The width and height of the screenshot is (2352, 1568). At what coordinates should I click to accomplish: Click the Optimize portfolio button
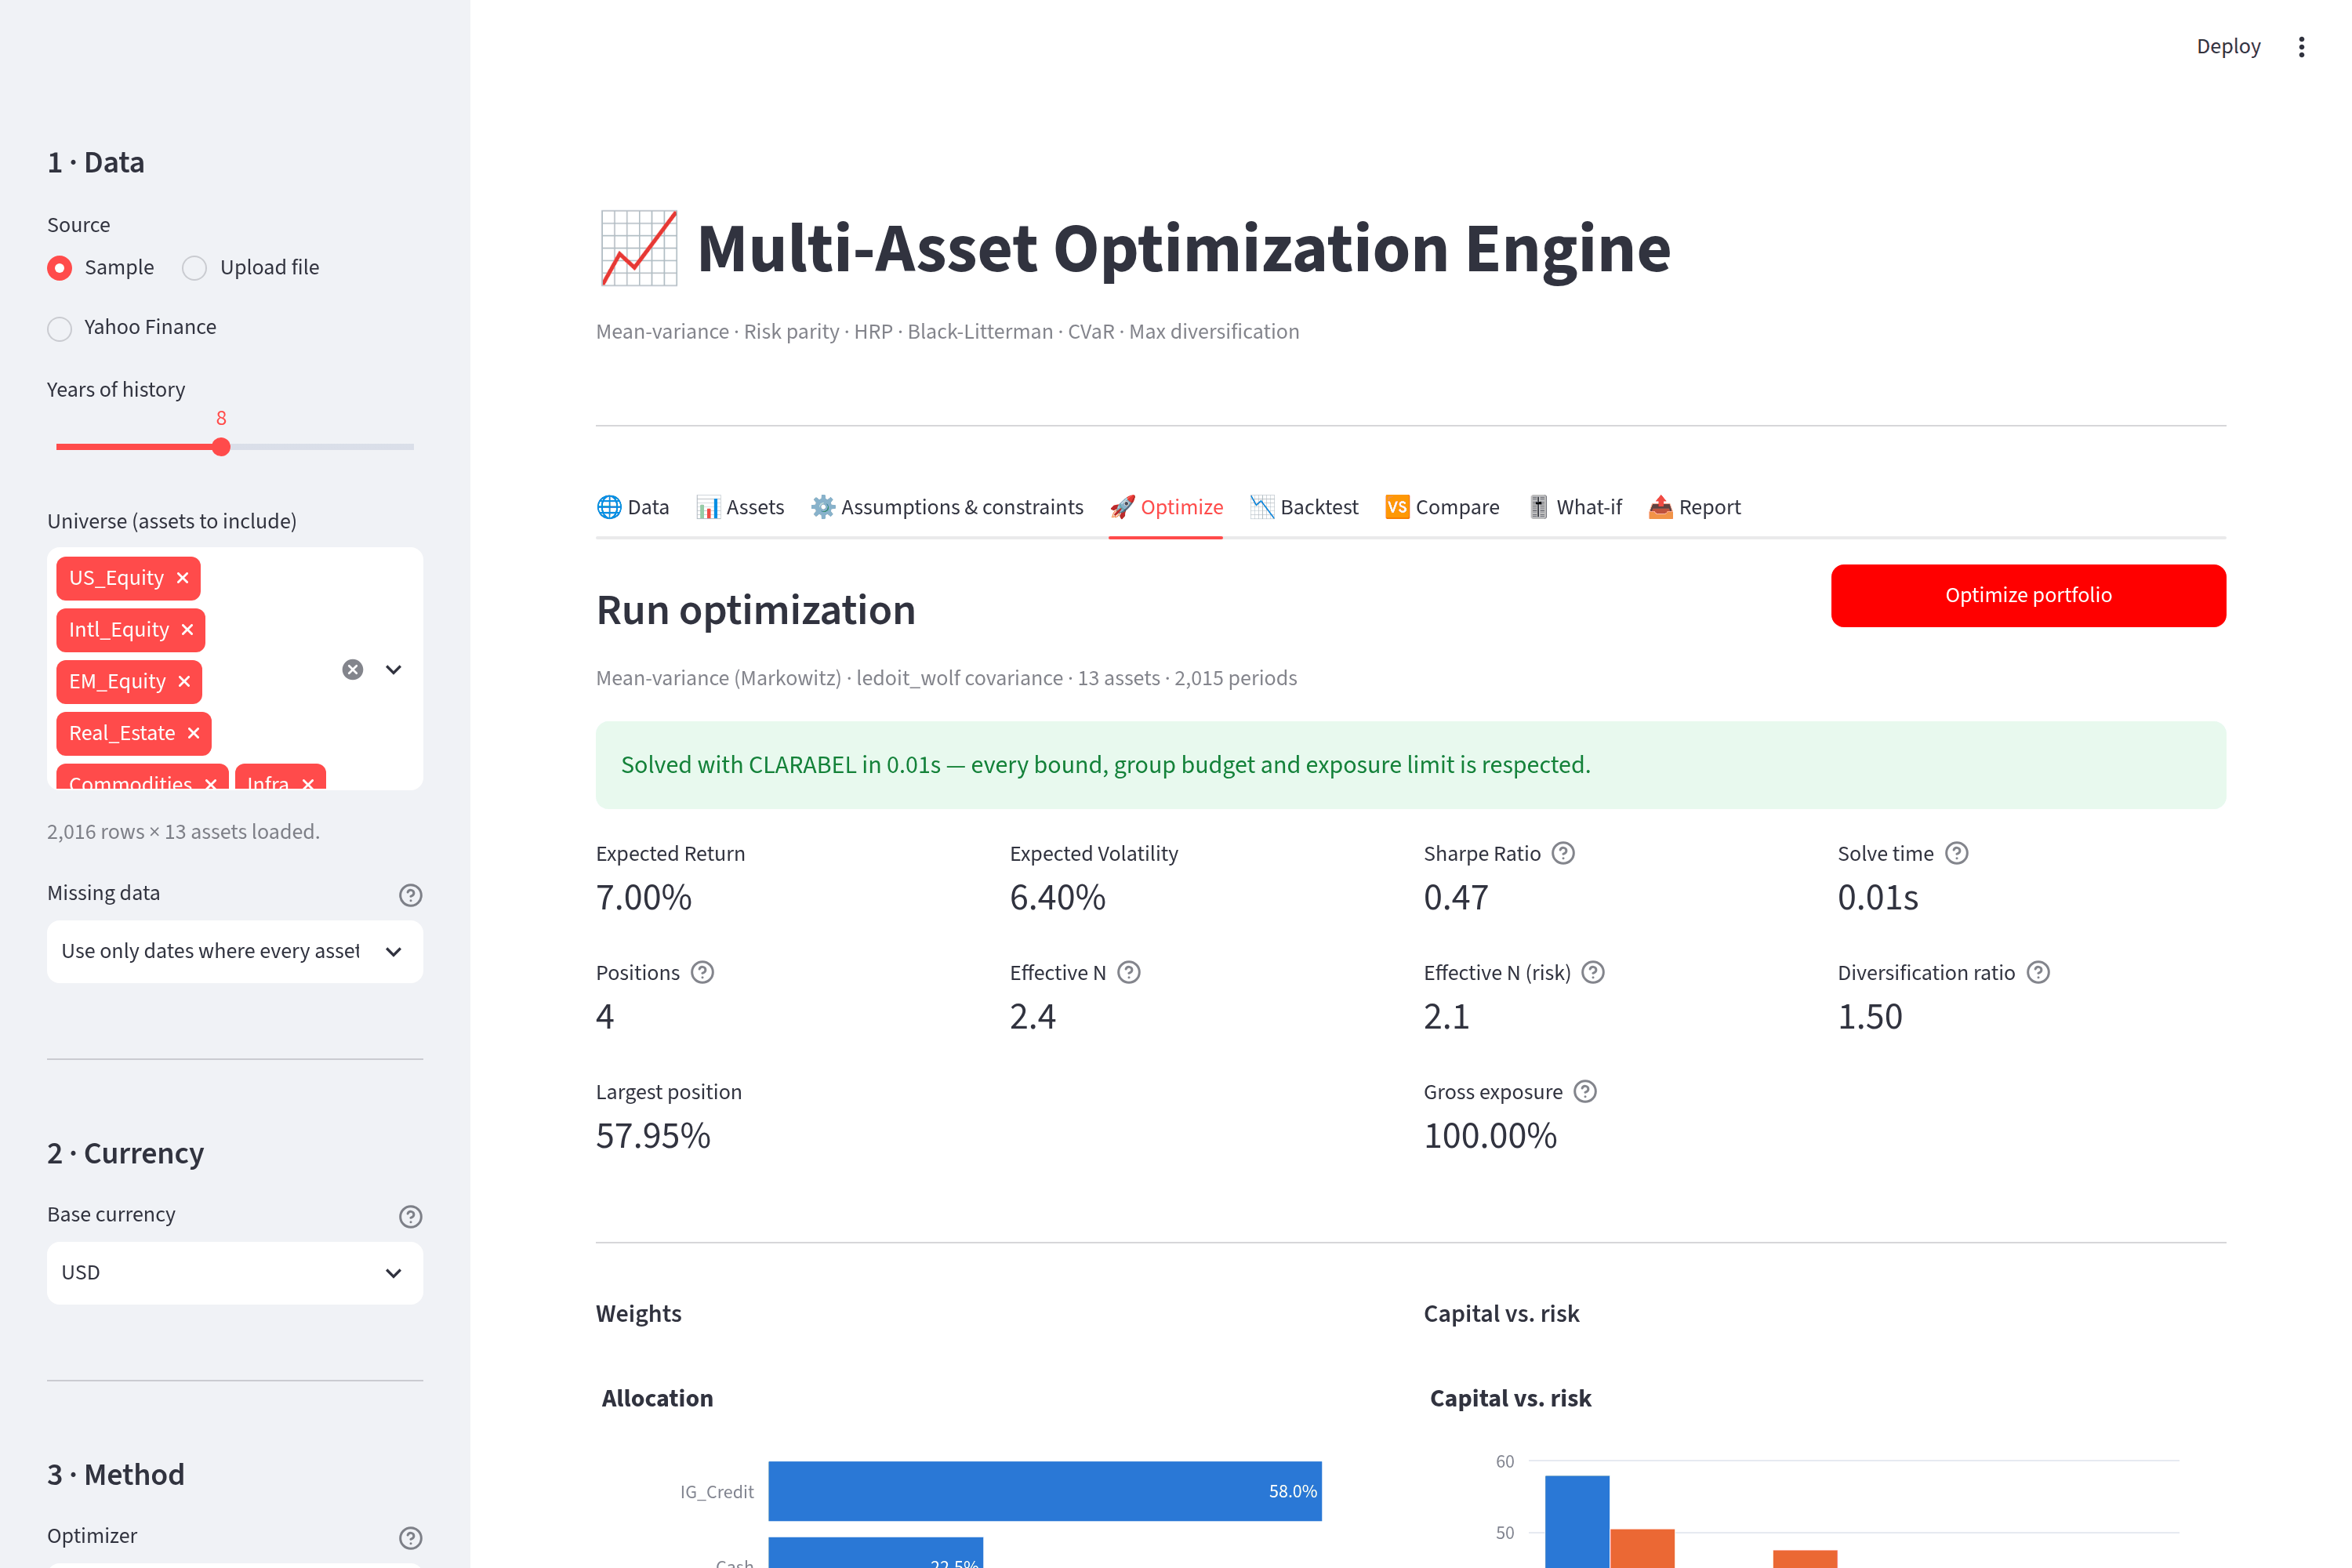coord(2028,596)
